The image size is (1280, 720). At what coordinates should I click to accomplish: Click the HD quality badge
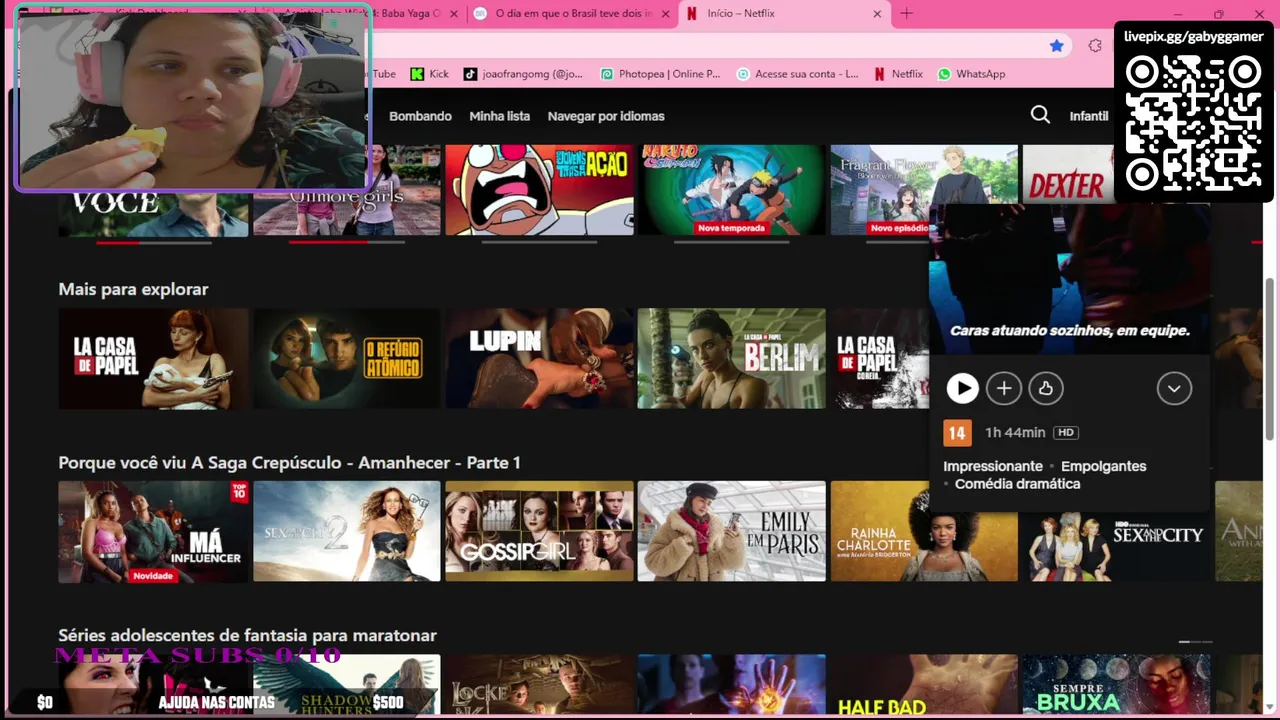[x=1066, y=433]
